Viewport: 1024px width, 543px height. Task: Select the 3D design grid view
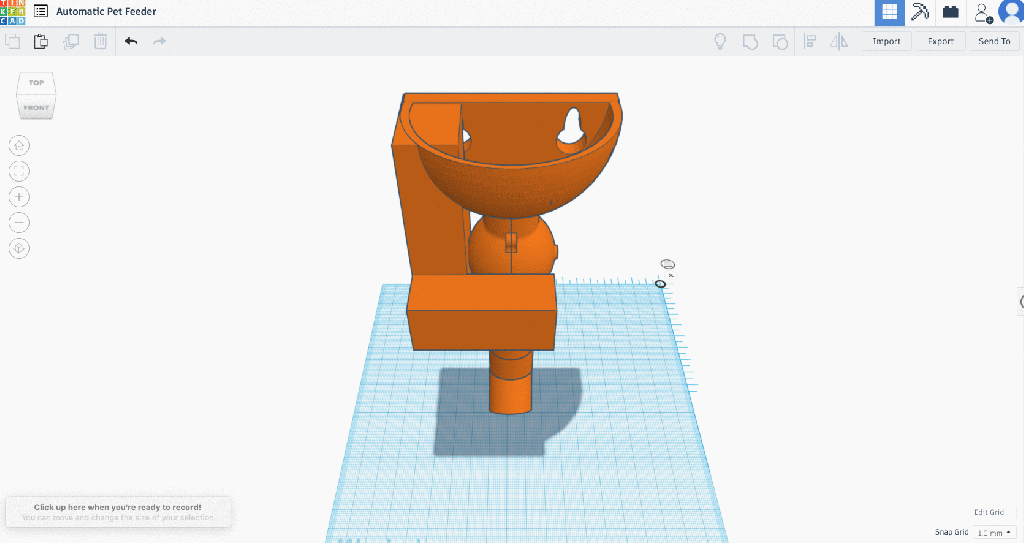(x=890, y=12)
